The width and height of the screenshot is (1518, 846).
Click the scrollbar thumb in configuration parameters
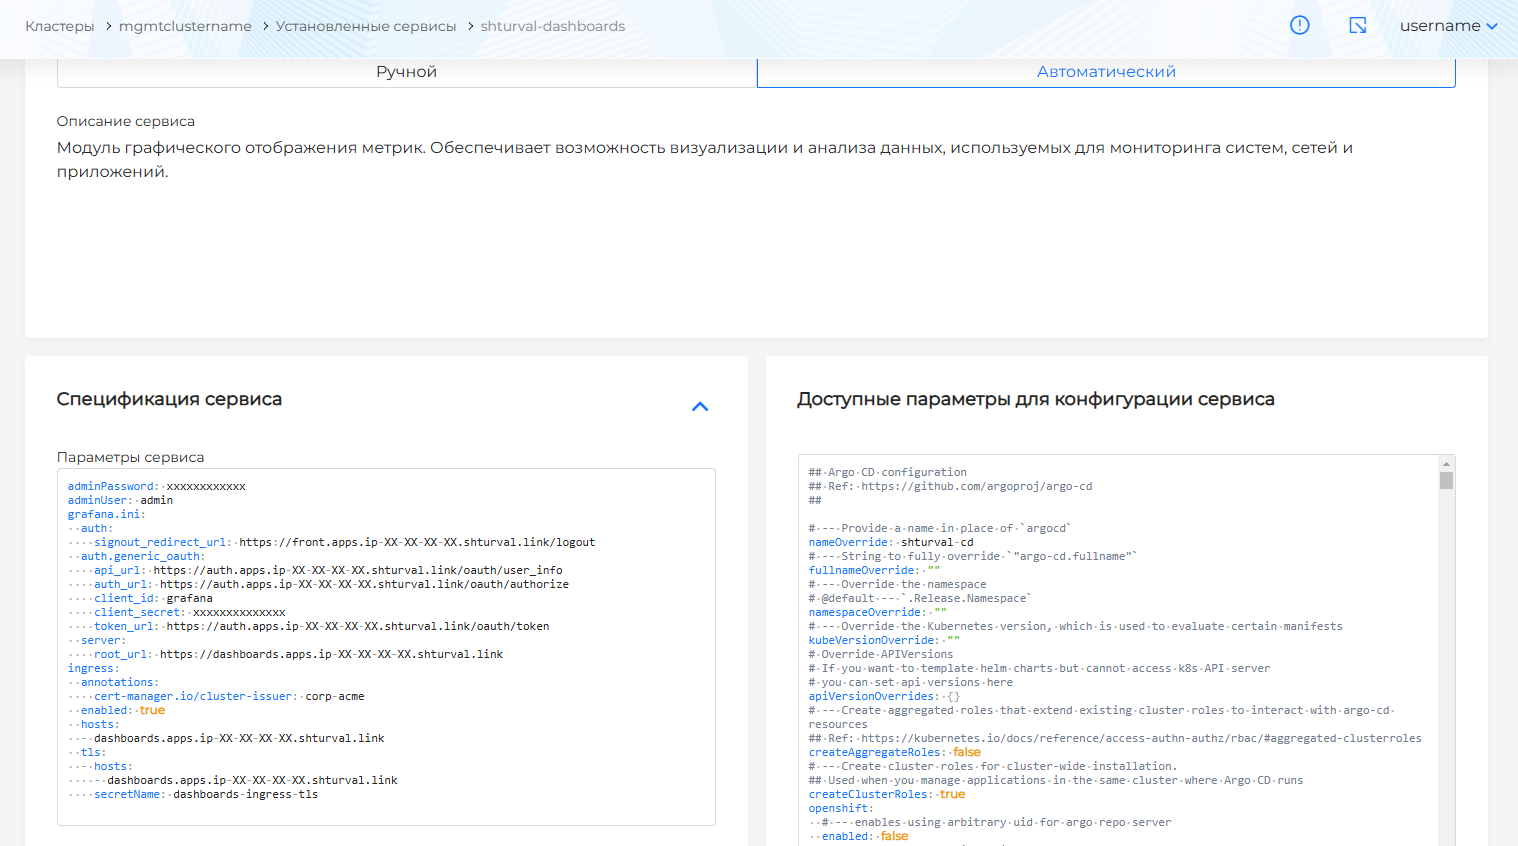pos(1446,481)
